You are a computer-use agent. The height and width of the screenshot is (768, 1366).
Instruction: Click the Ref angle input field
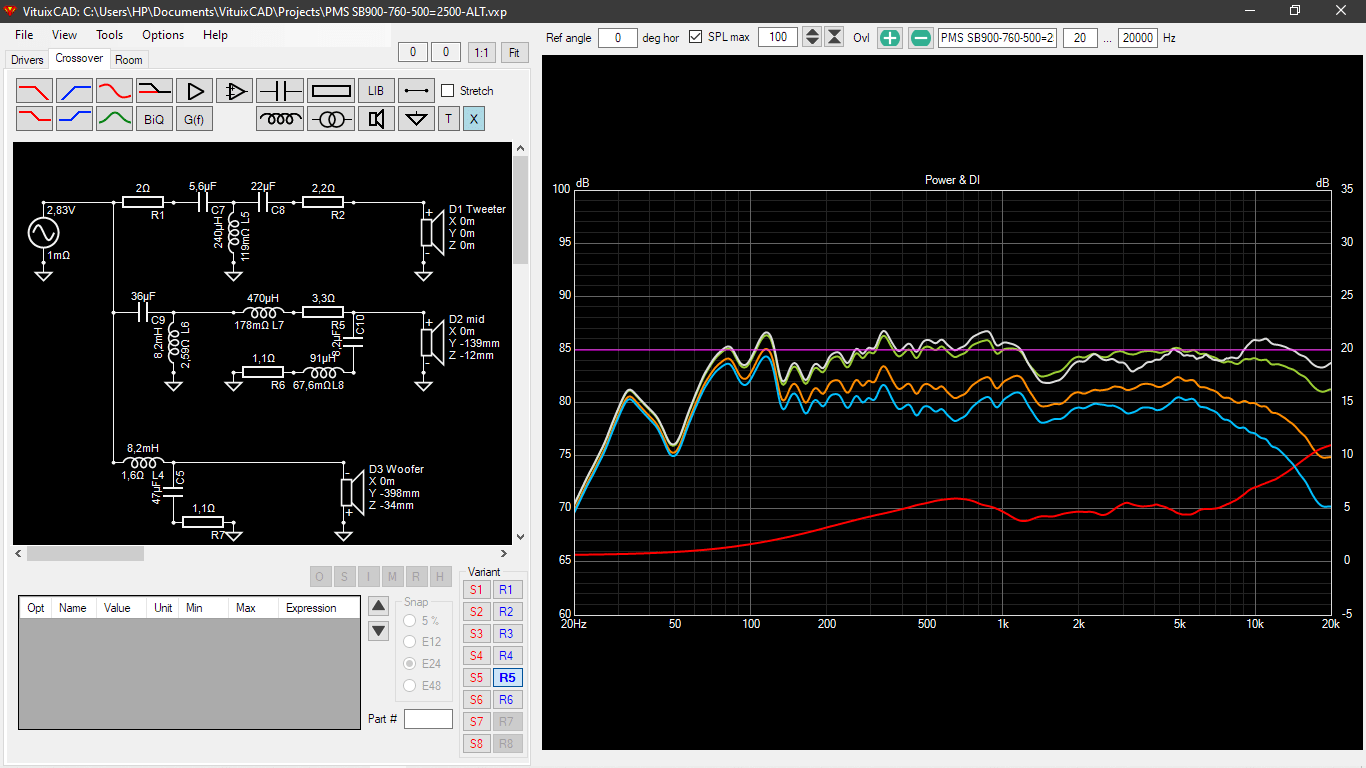618,37
